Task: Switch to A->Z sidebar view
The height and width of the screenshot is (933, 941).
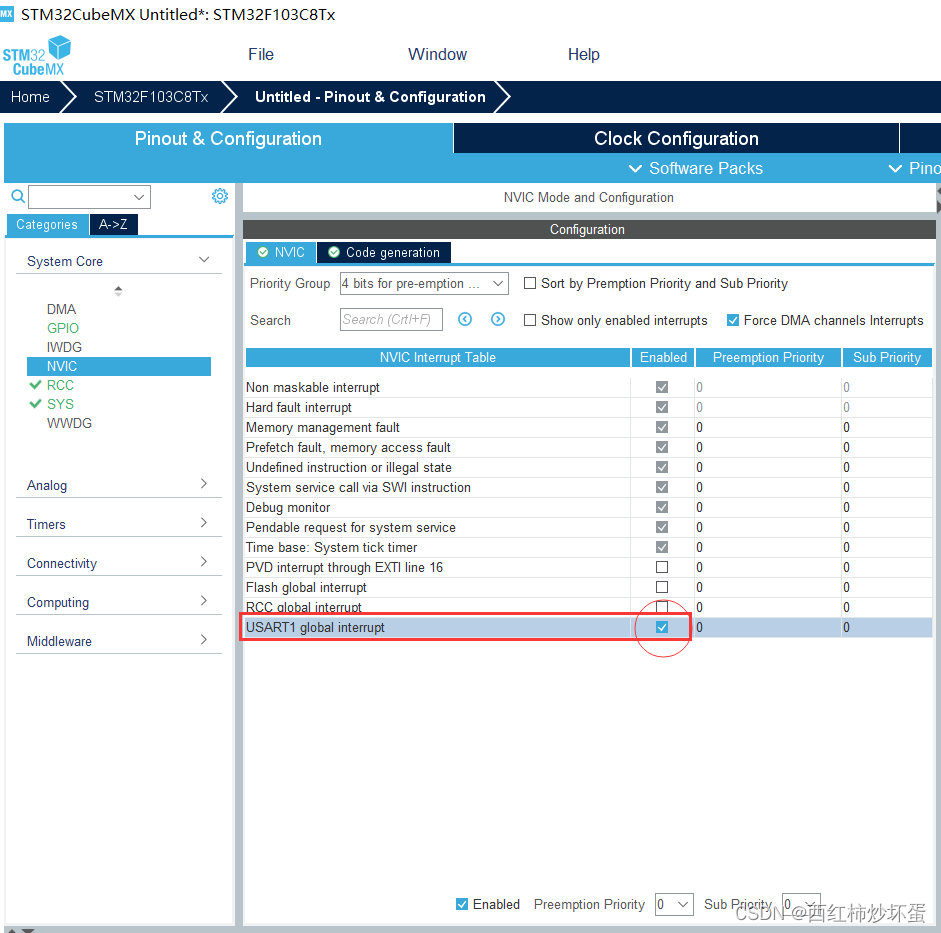Action: point(113,224)
